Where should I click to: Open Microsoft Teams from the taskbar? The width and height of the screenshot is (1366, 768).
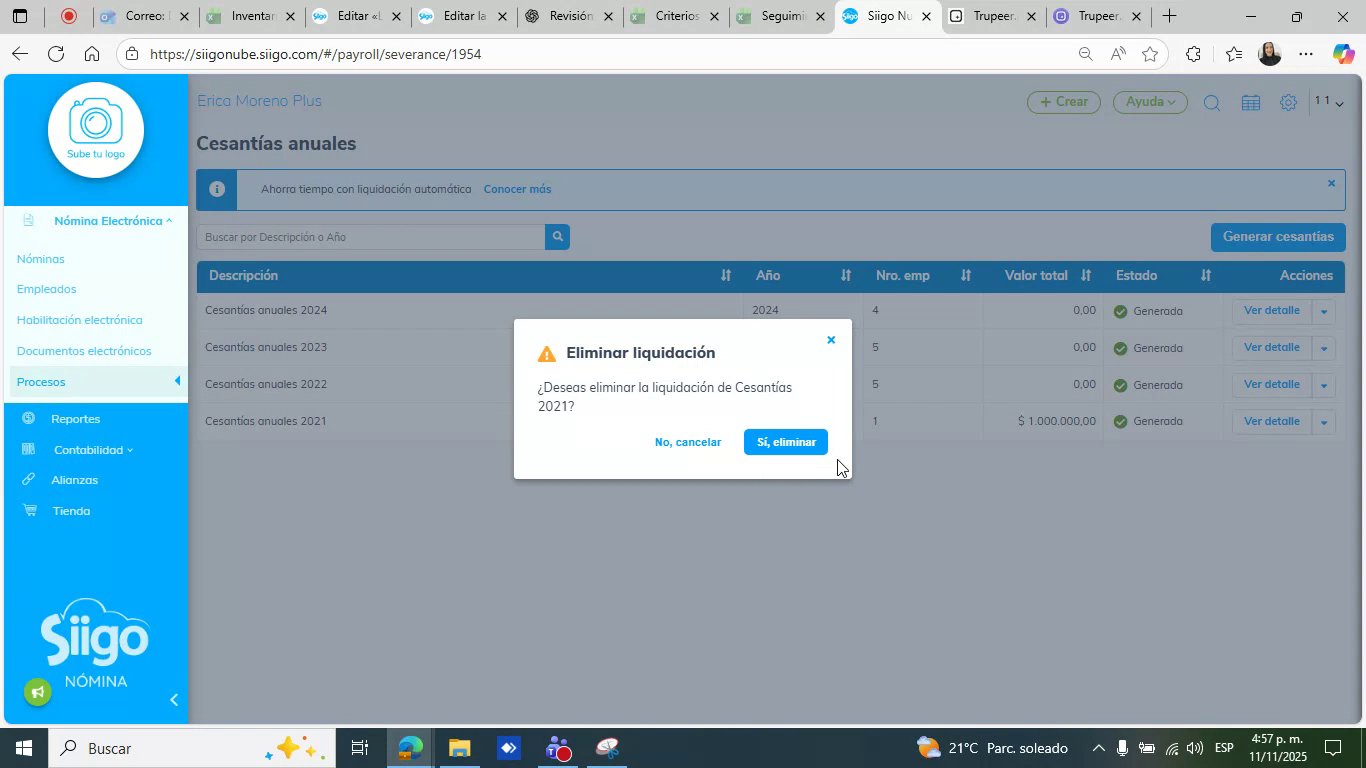pyautogui.click(x=558, y=748)
